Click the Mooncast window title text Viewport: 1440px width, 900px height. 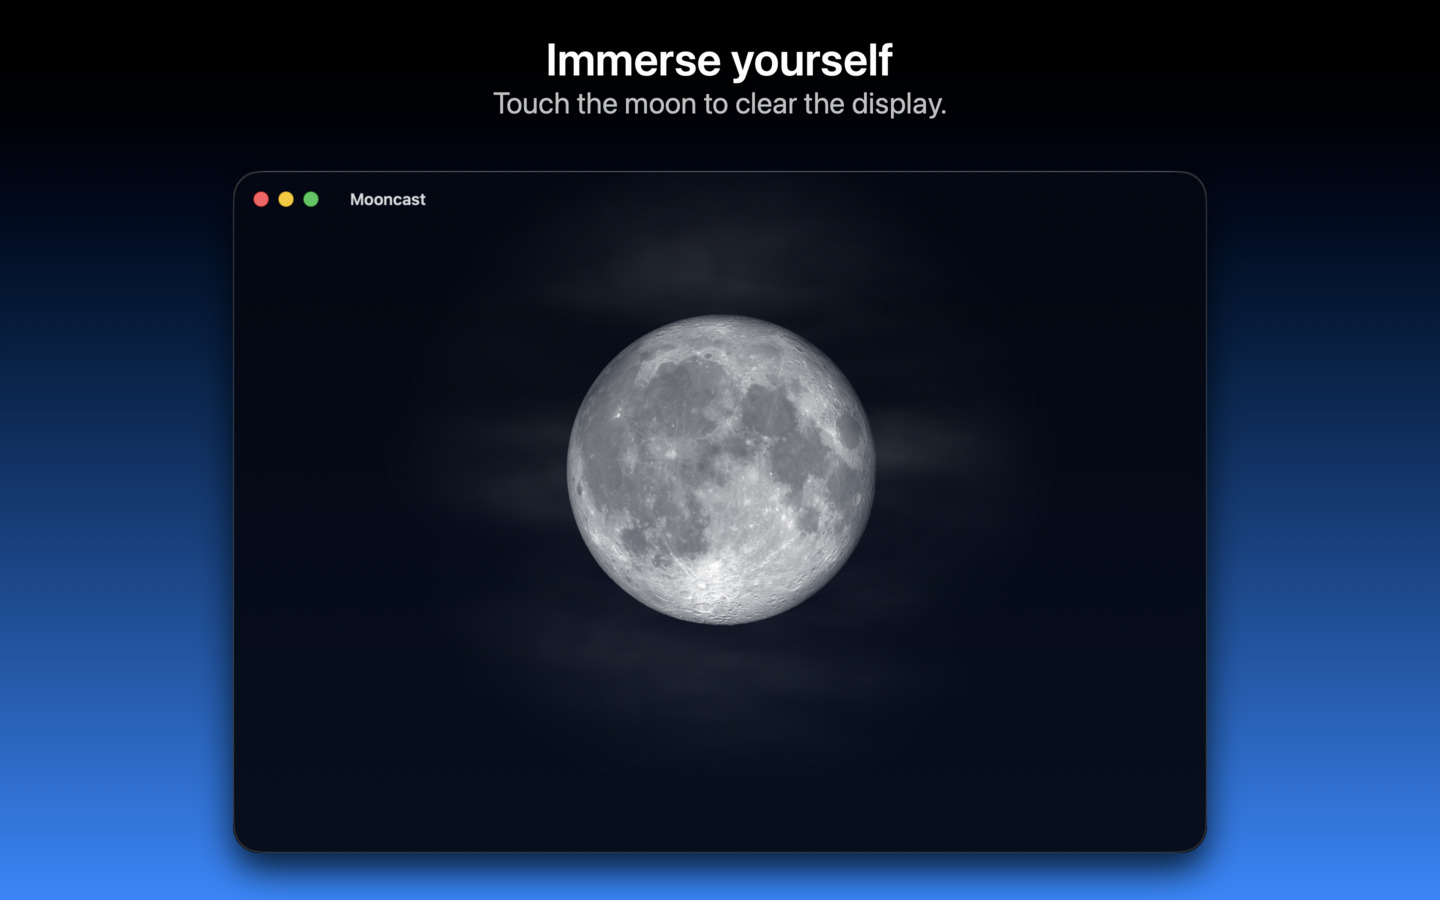(x=387, y=199)
